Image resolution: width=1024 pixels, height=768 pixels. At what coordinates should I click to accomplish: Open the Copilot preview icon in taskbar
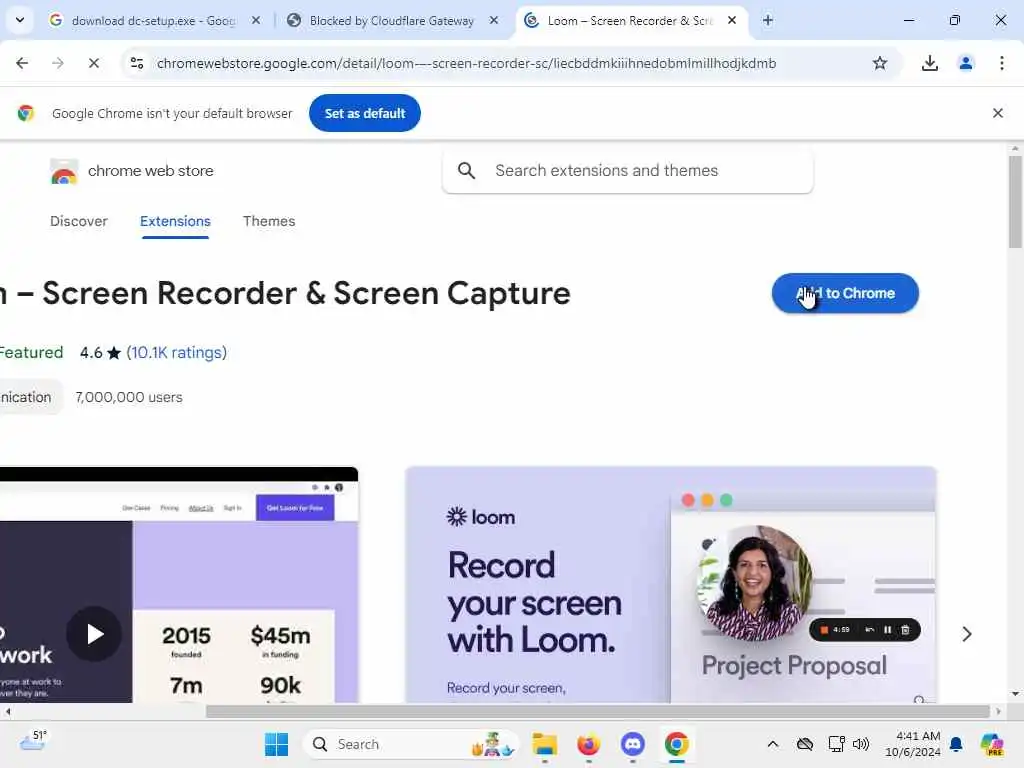click(x=991, y=744)
